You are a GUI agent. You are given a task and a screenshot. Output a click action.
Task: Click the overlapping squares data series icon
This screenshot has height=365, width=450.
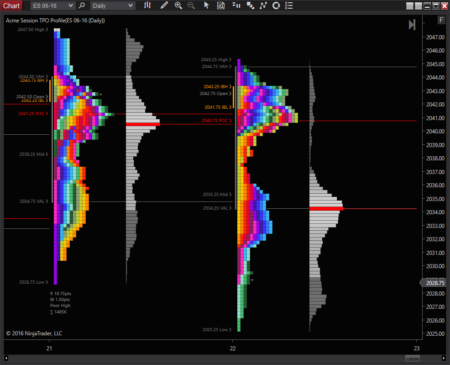coord(250,6)
